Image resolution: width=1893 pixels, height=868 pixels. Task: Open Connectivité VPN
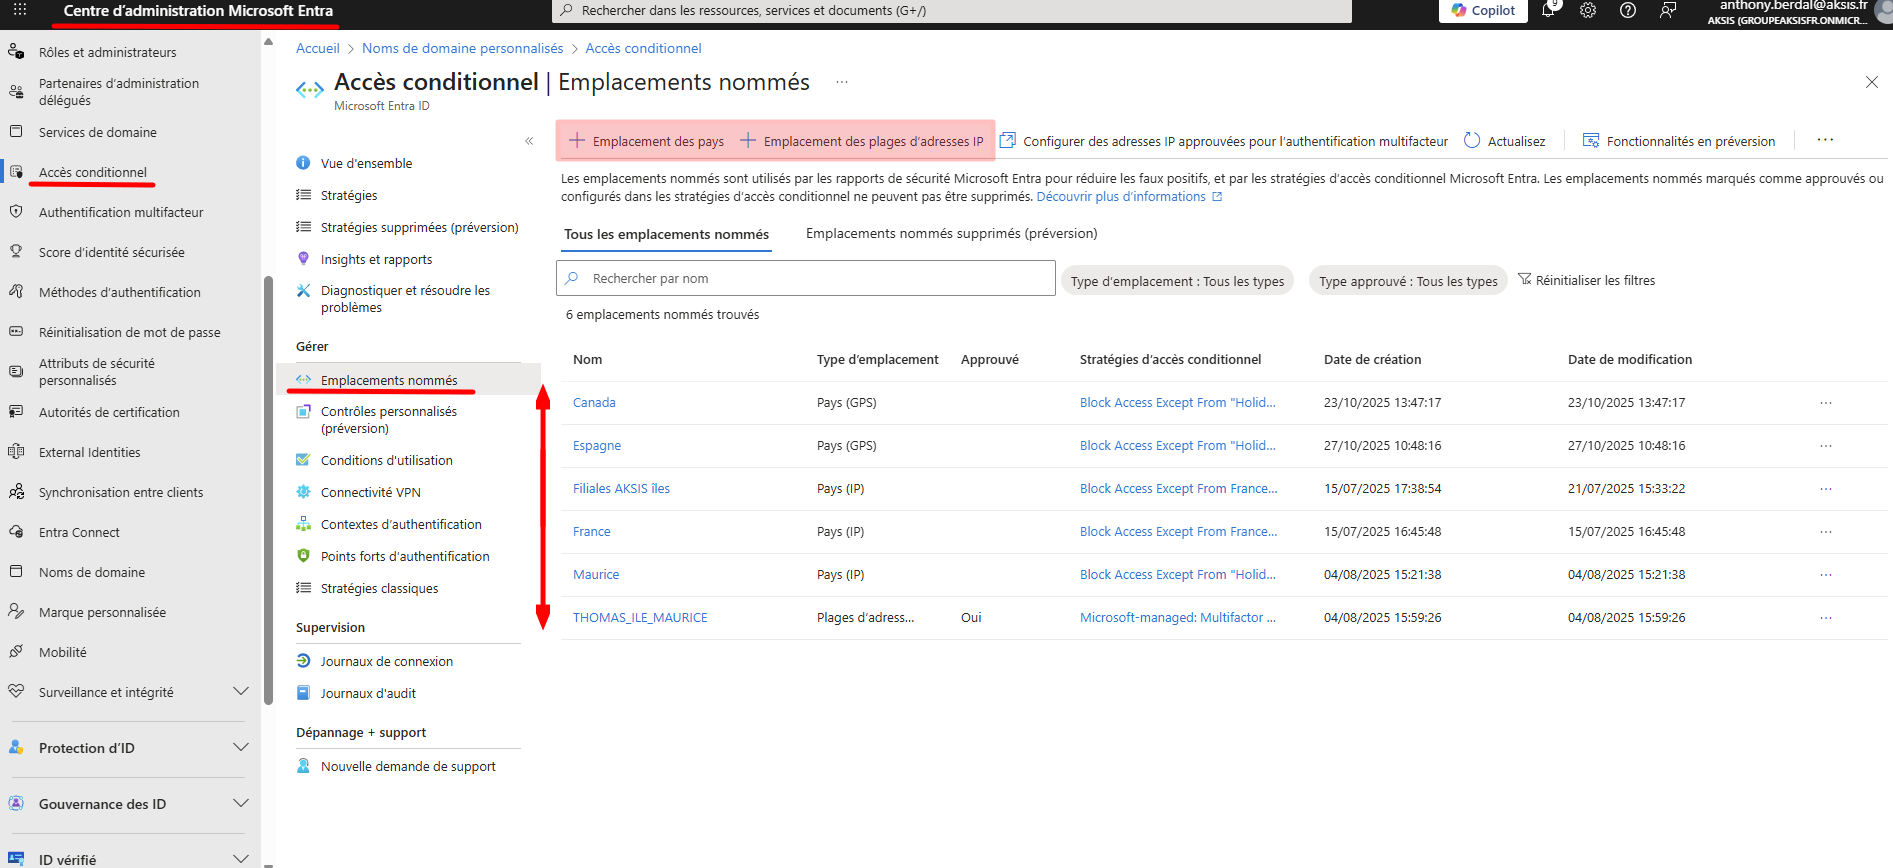[x=371, y=492]
